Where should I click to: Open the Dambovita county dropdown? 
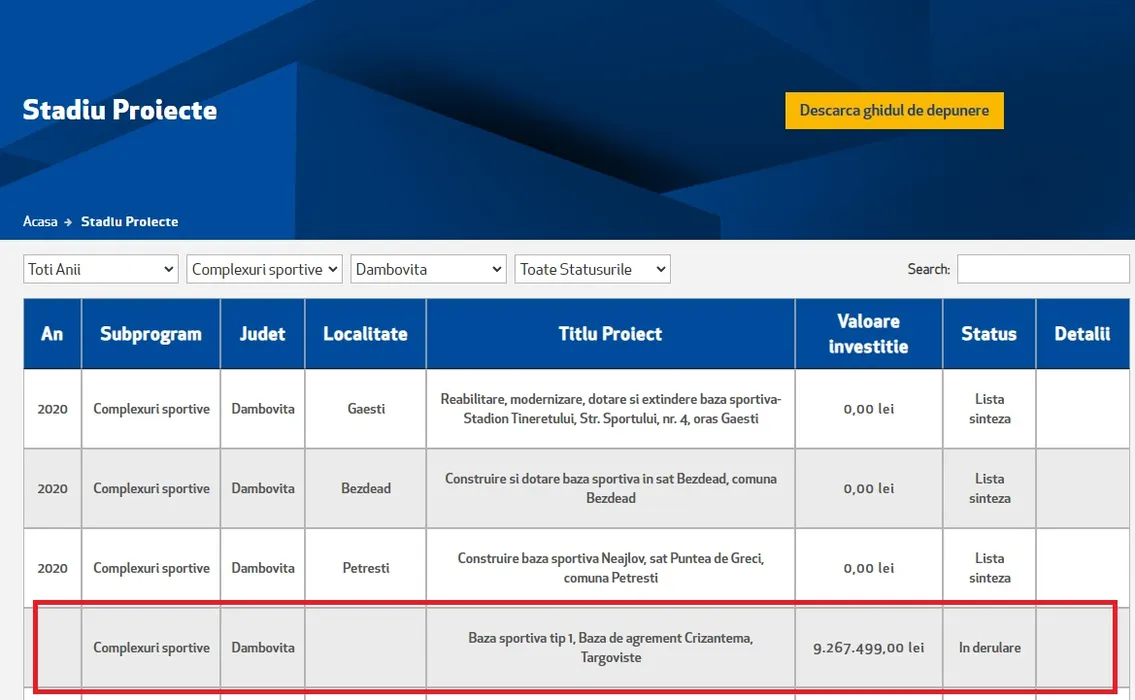click(x=428, y=269)
